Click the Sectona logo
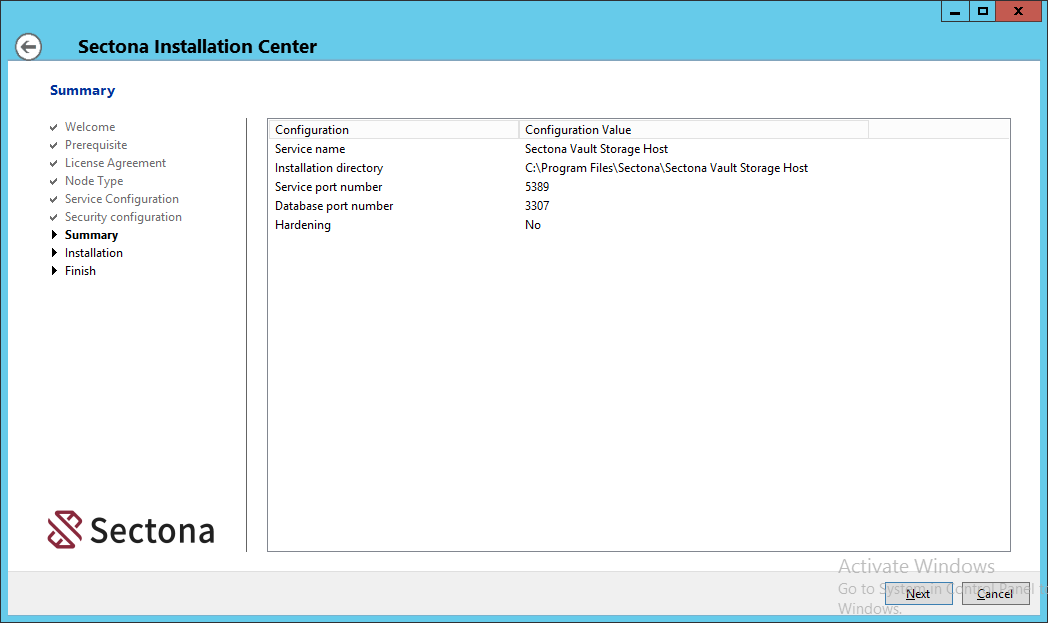Screen dimensions: 1048x623 [131, 530]
